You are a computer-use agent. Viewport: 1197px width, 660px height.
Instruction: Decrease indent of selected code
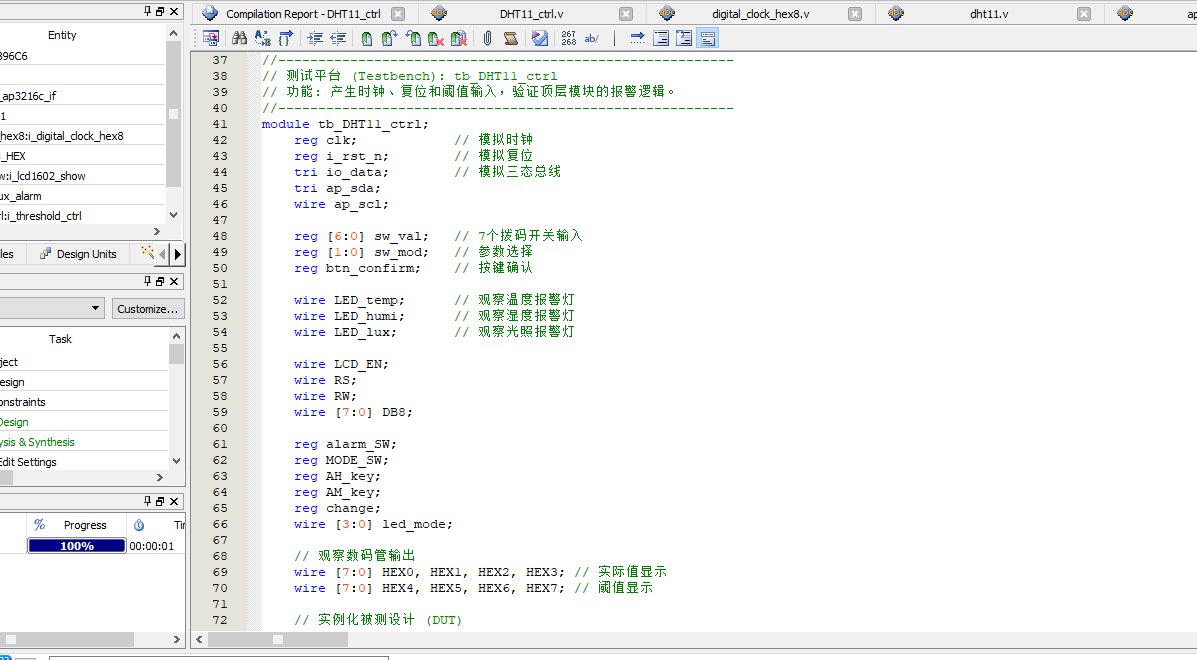pyautogui.click(x=338, y=38)
